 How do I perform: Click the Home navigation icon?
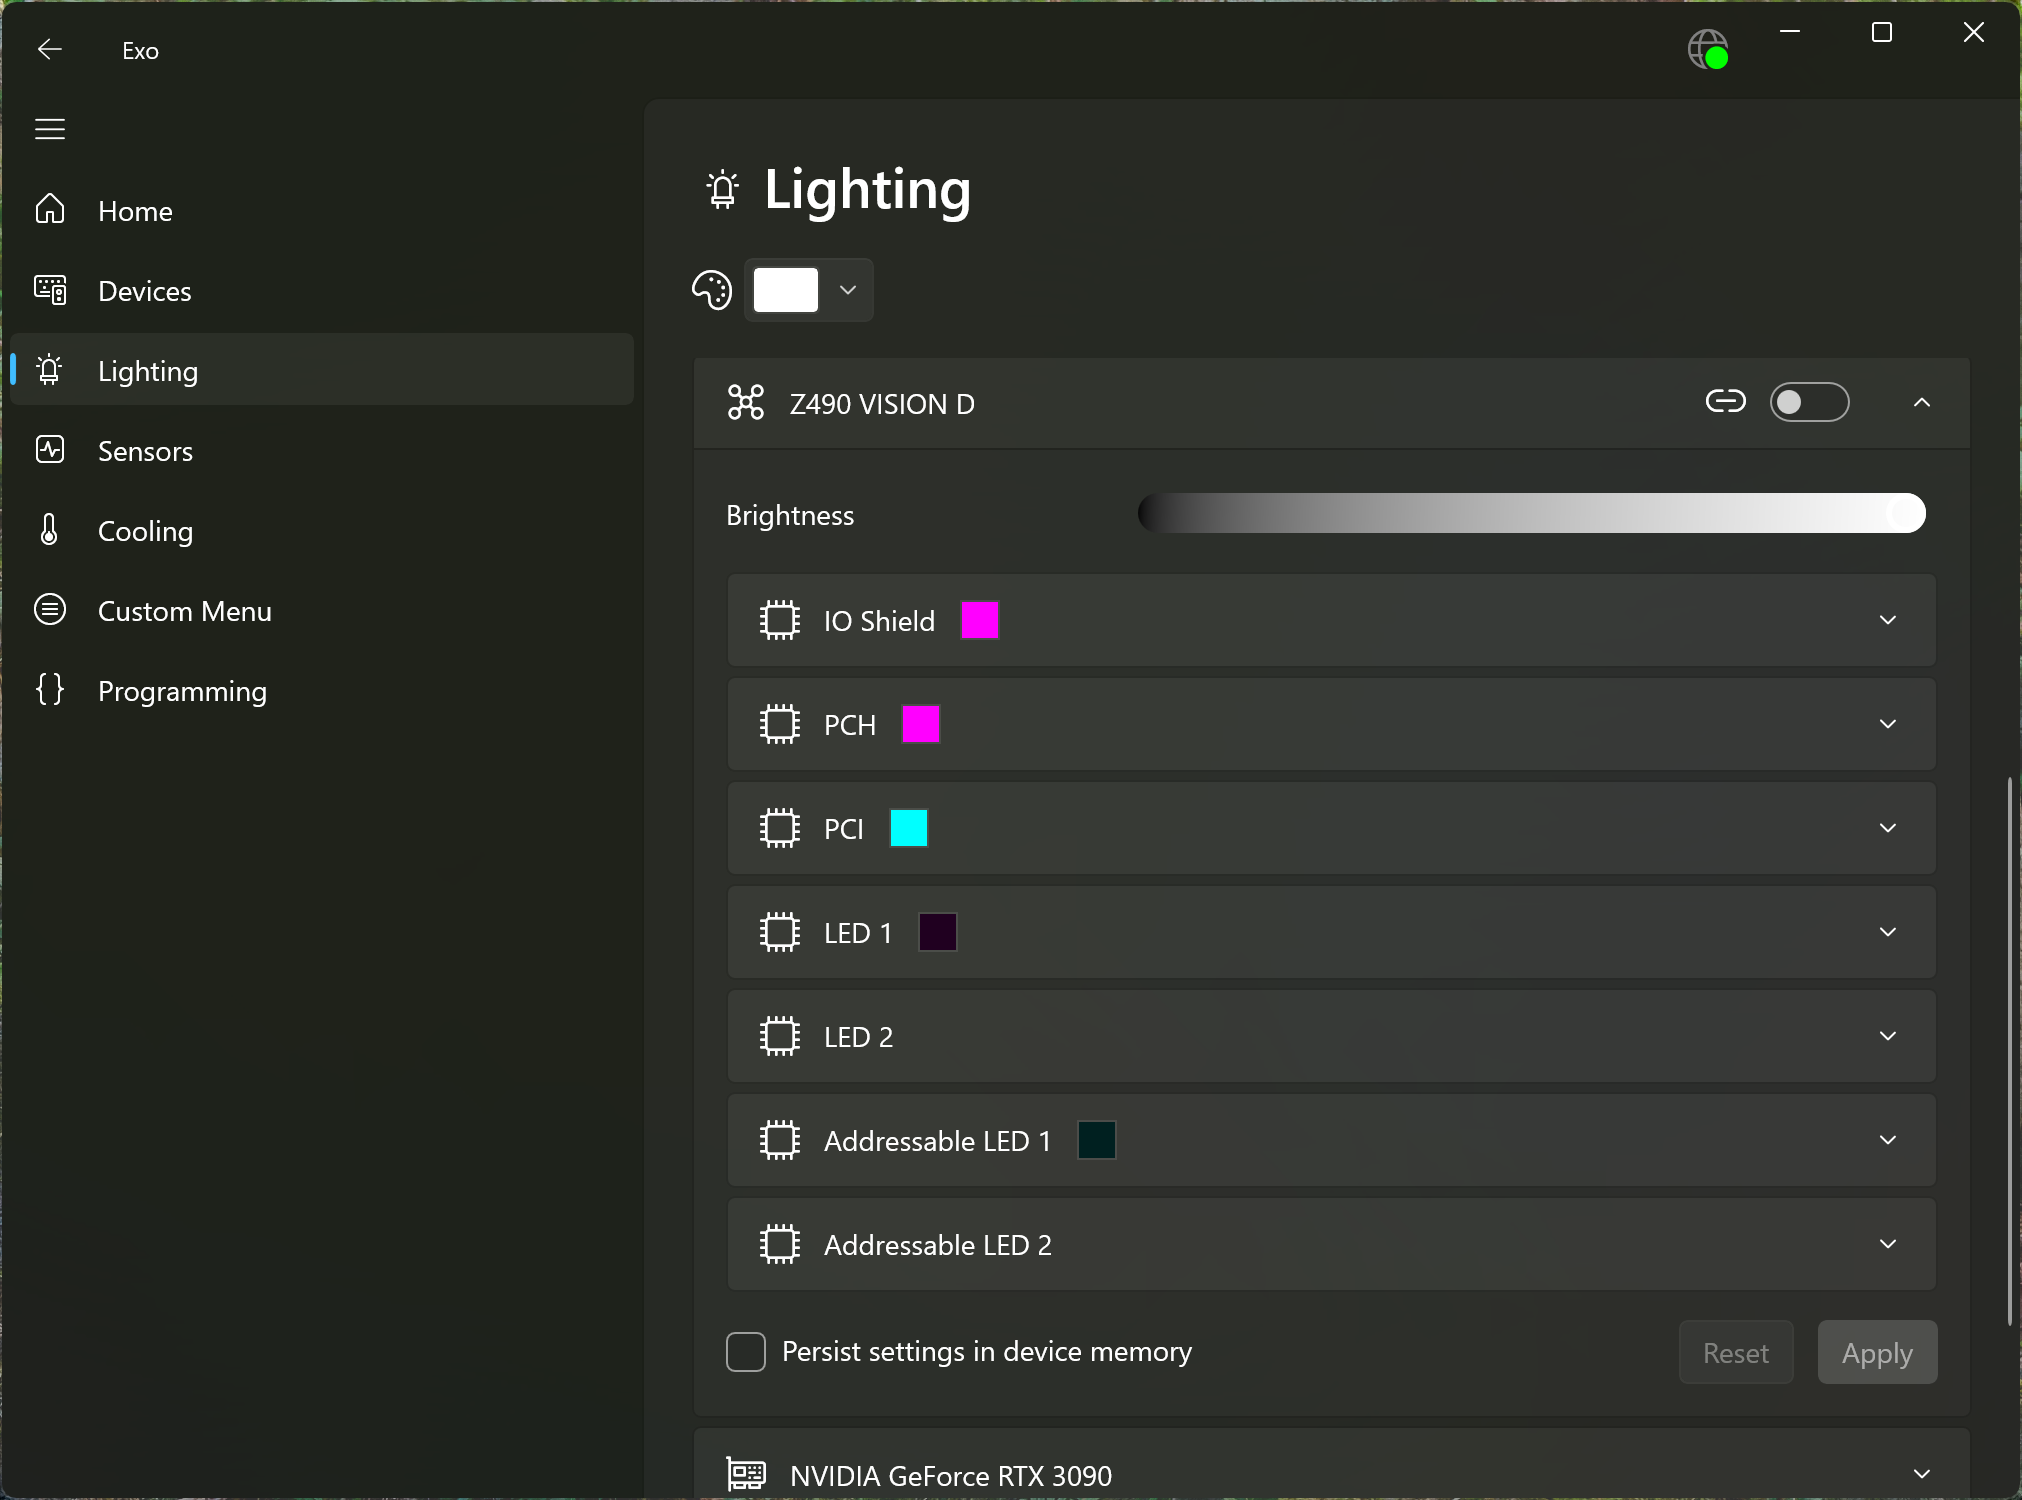[49, 210]
